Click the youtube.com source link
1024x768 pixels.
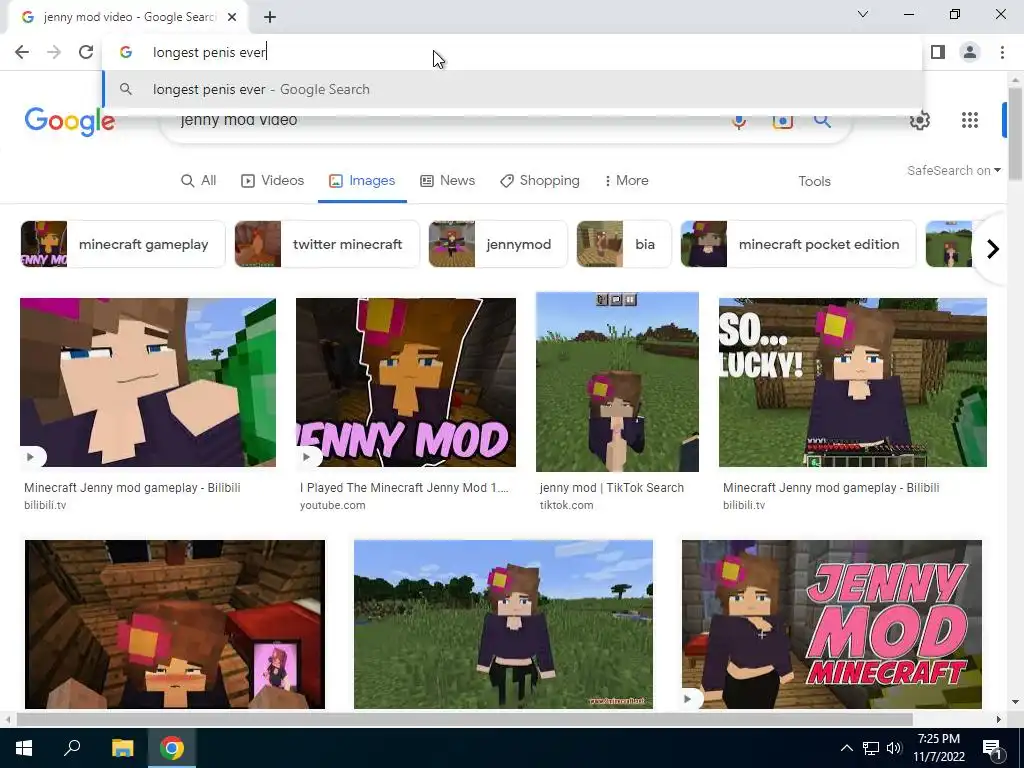(332, 505)
